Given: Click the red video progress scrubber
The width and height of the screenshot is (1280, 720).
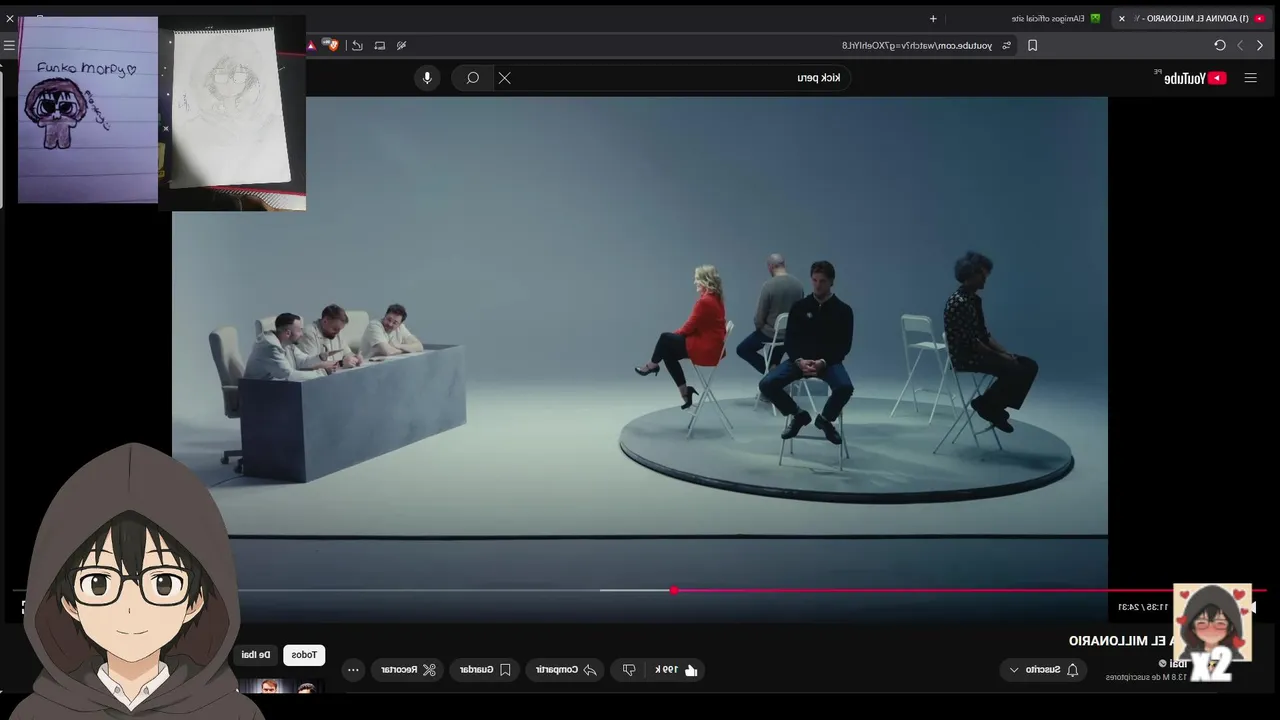Looking at the screenshot, I should [x=674, y=591].
